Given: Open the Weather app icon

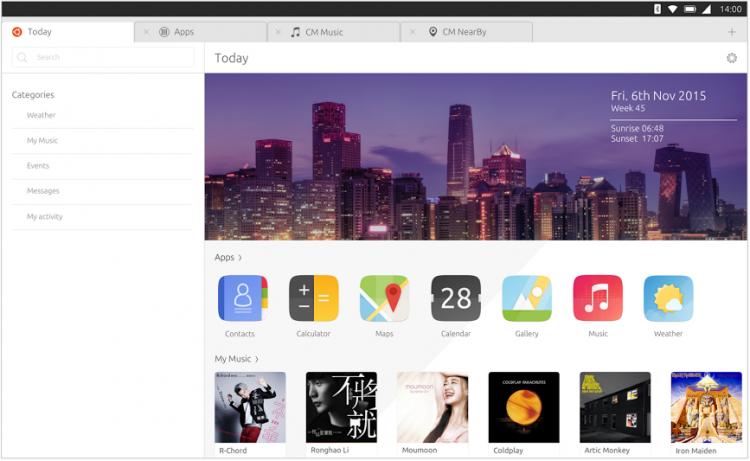Looking at the screenshot, I should pyautogui.click(x=668, y=298).
